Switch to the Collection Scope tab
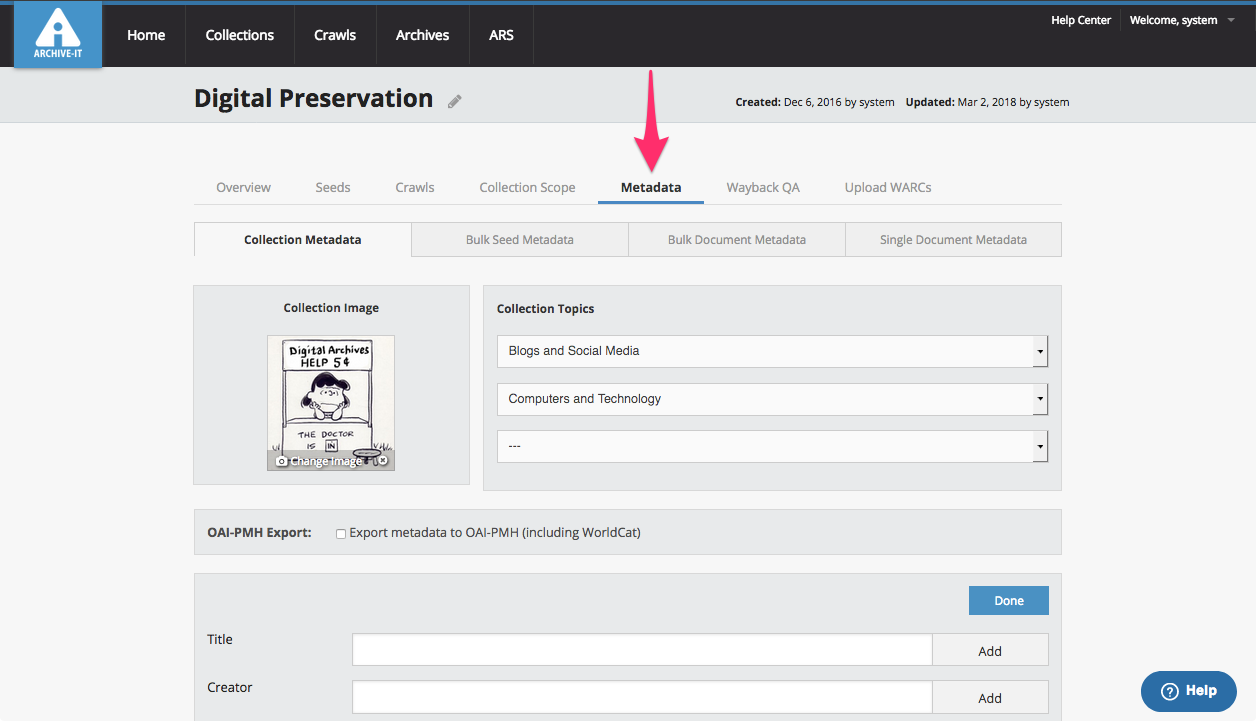 coord(527,187)
